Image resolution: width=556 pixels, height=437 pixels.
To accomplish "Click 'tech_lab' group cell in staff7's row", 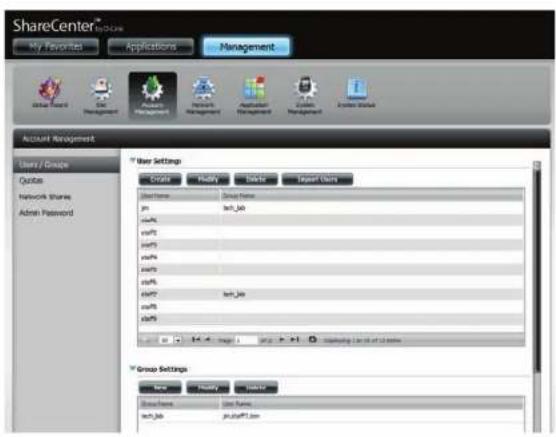I will pyautogui.click(x=234, y=294).
